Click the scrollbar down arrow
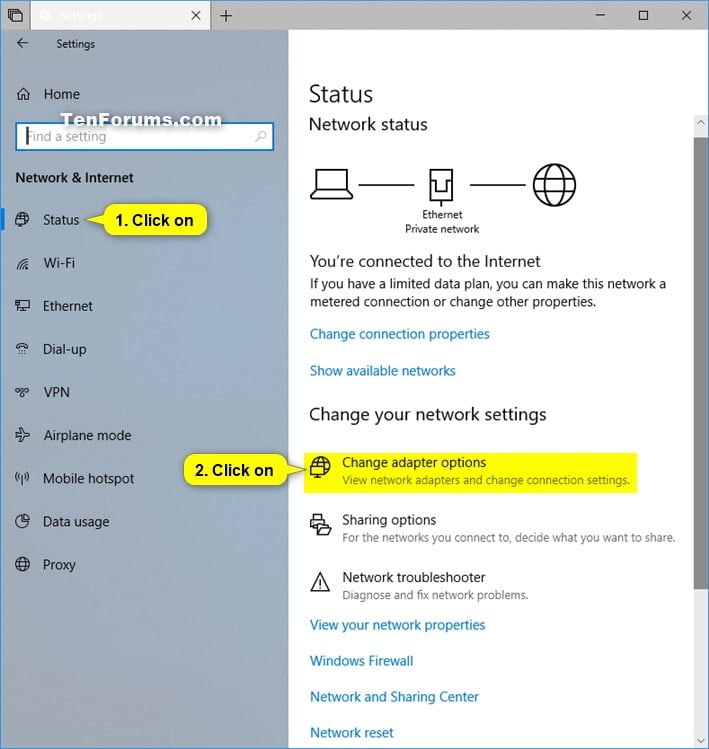The width and height of the screenshot is (709, 749). (x=701, y=740)
